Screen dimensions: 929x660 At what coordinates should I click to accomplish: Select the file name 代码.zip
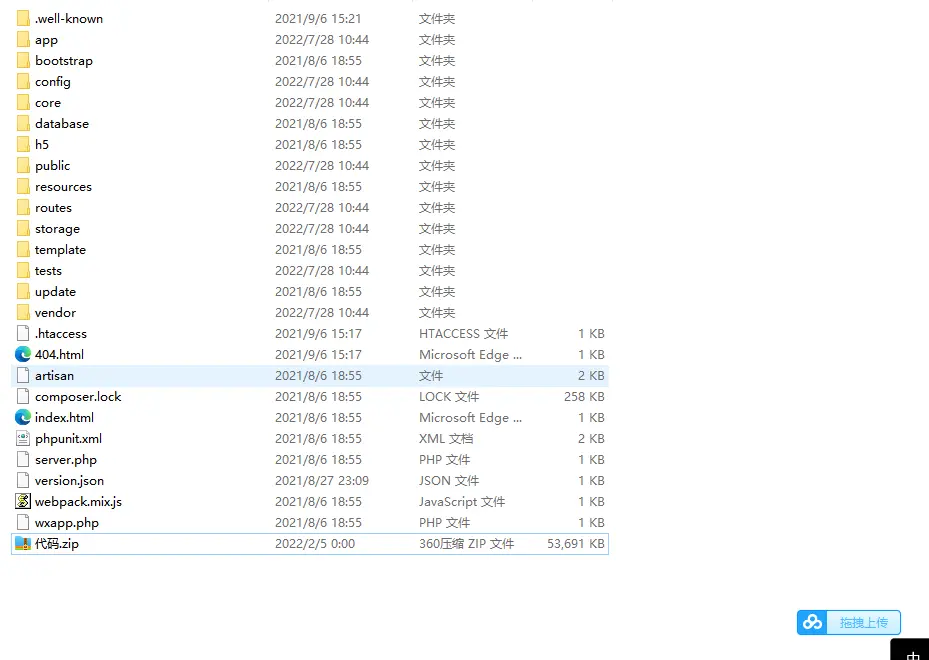pyautogui.click(x=57, y=543)
